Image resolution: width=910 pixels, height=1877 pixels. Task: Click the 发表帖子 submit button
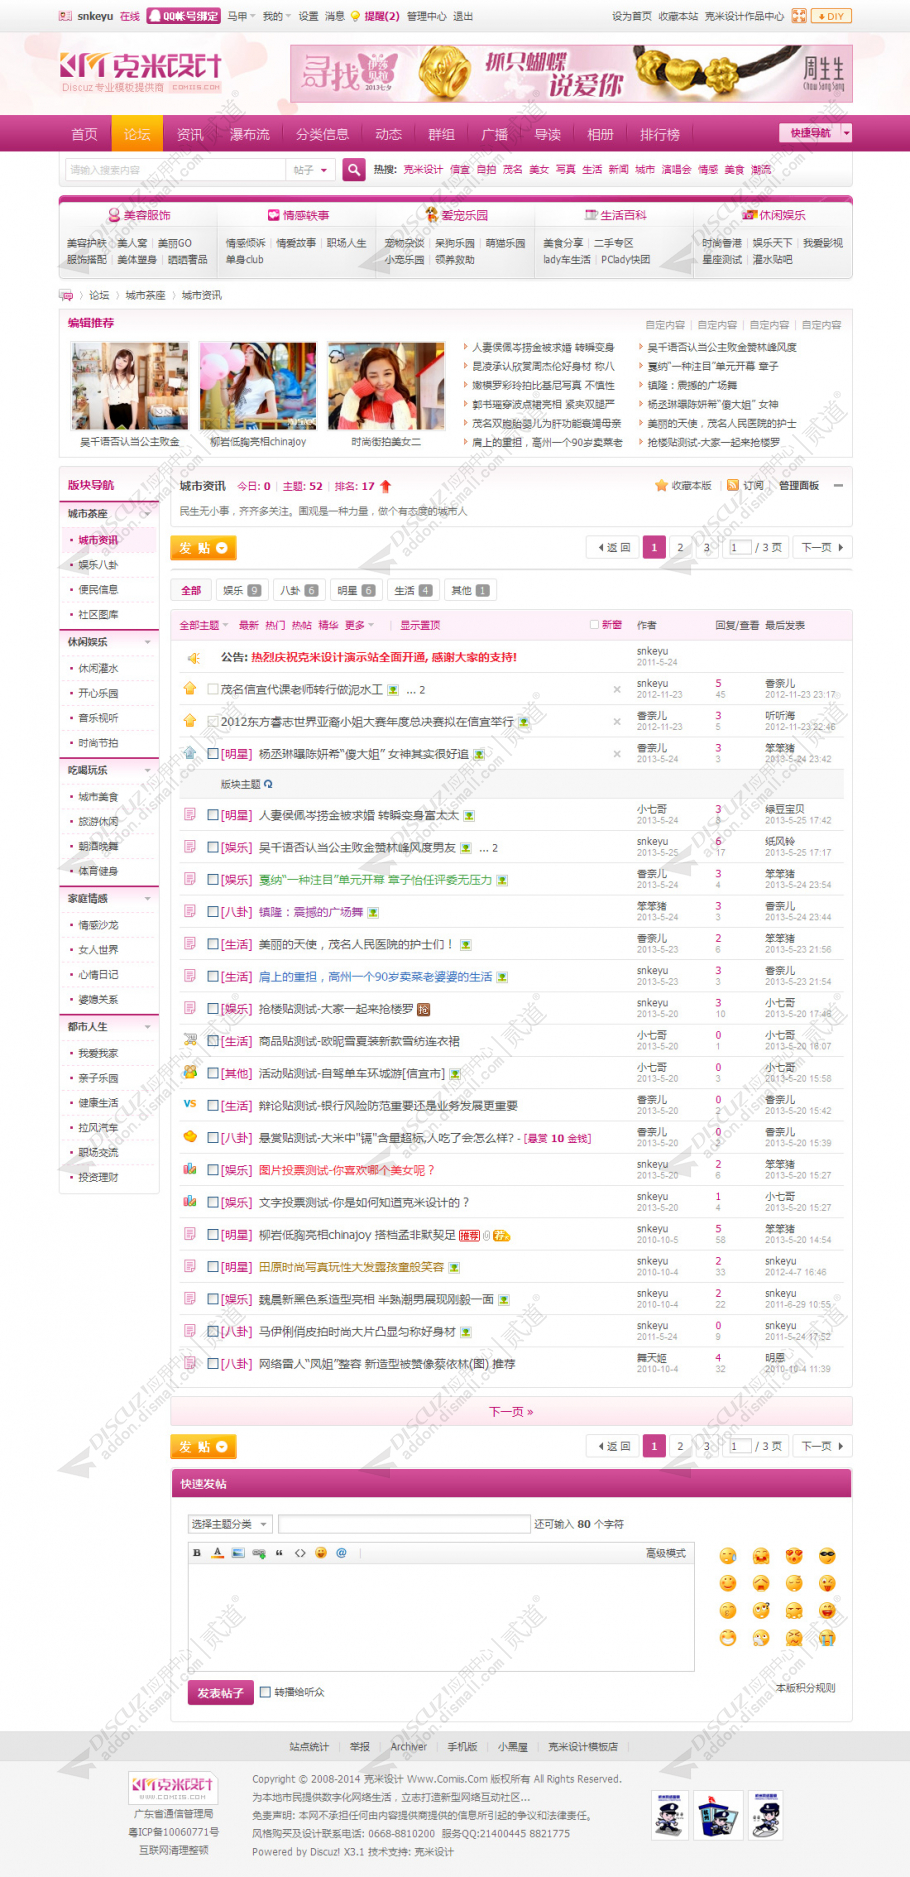click(x=220, y=1692)
